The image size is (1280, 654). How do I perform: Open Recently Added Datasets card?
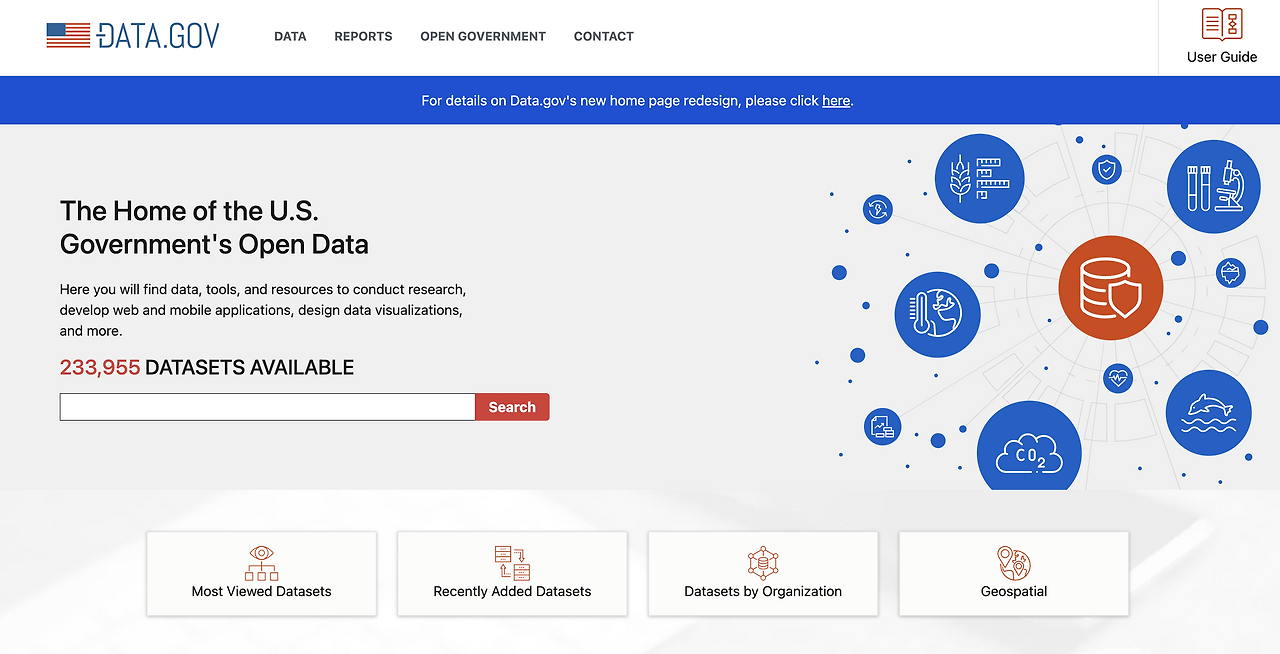coord(512,573)
